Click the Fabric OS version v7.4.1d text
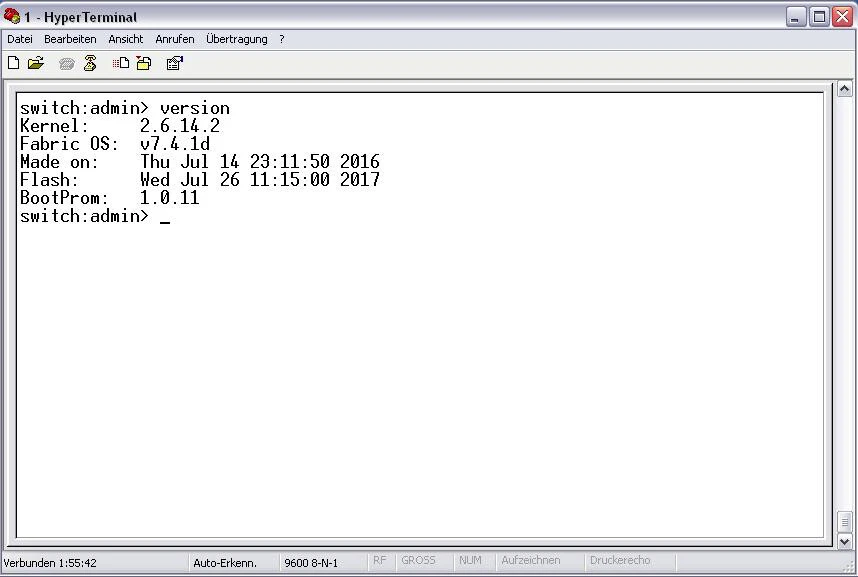The height and width of the screenshot is (577, 858). point(175,144)
